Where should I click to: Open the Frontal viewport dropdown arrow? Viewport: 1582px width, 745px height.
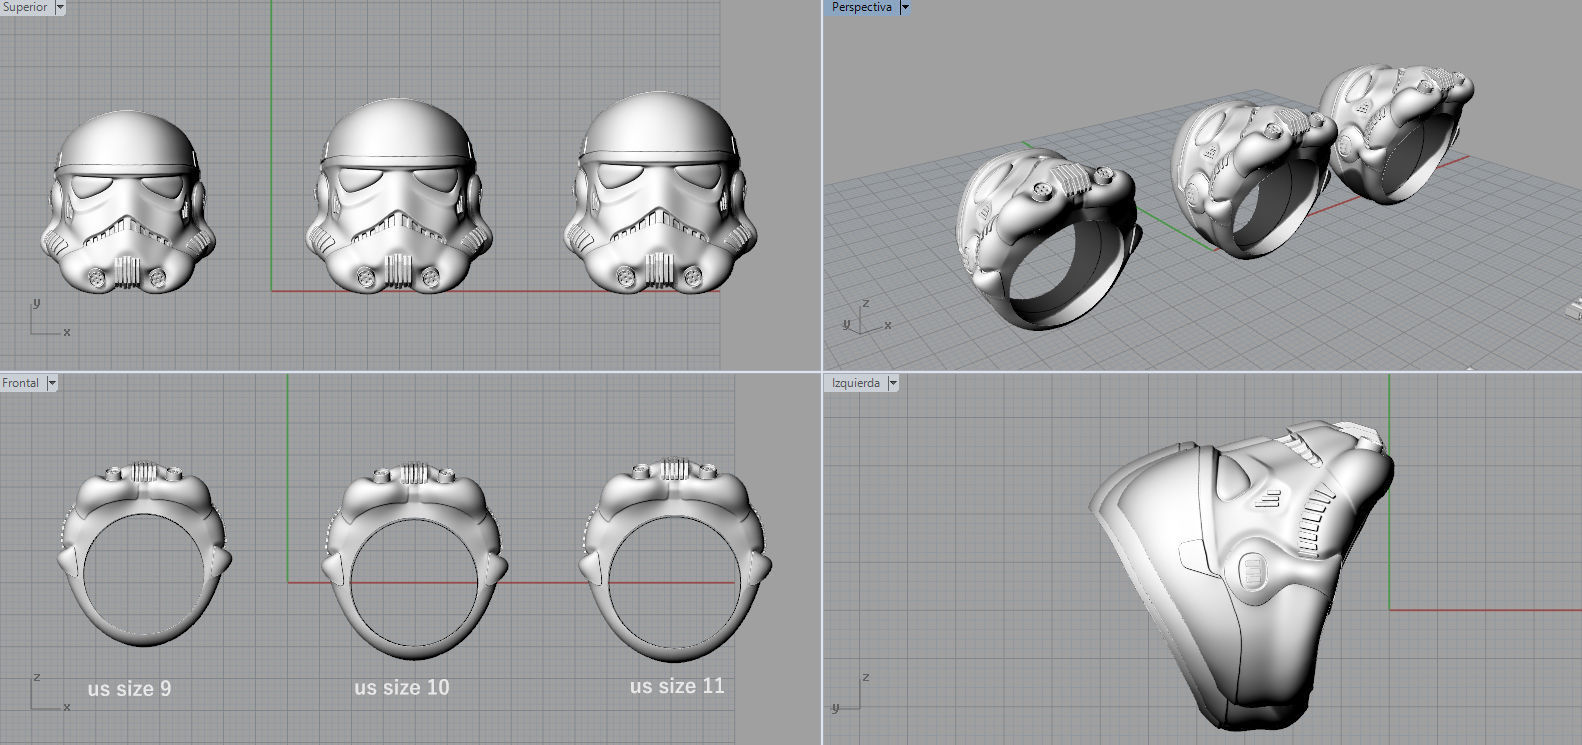click(x=52, y=383)
